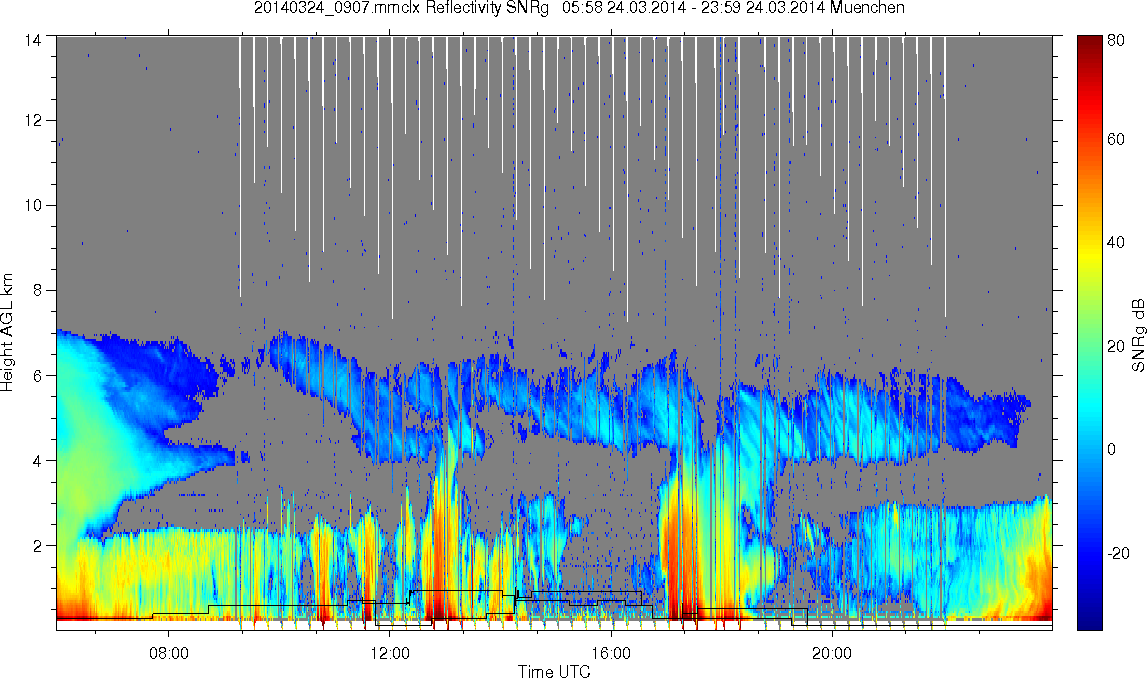Click the colorbar value 40

coord(1116,243)
